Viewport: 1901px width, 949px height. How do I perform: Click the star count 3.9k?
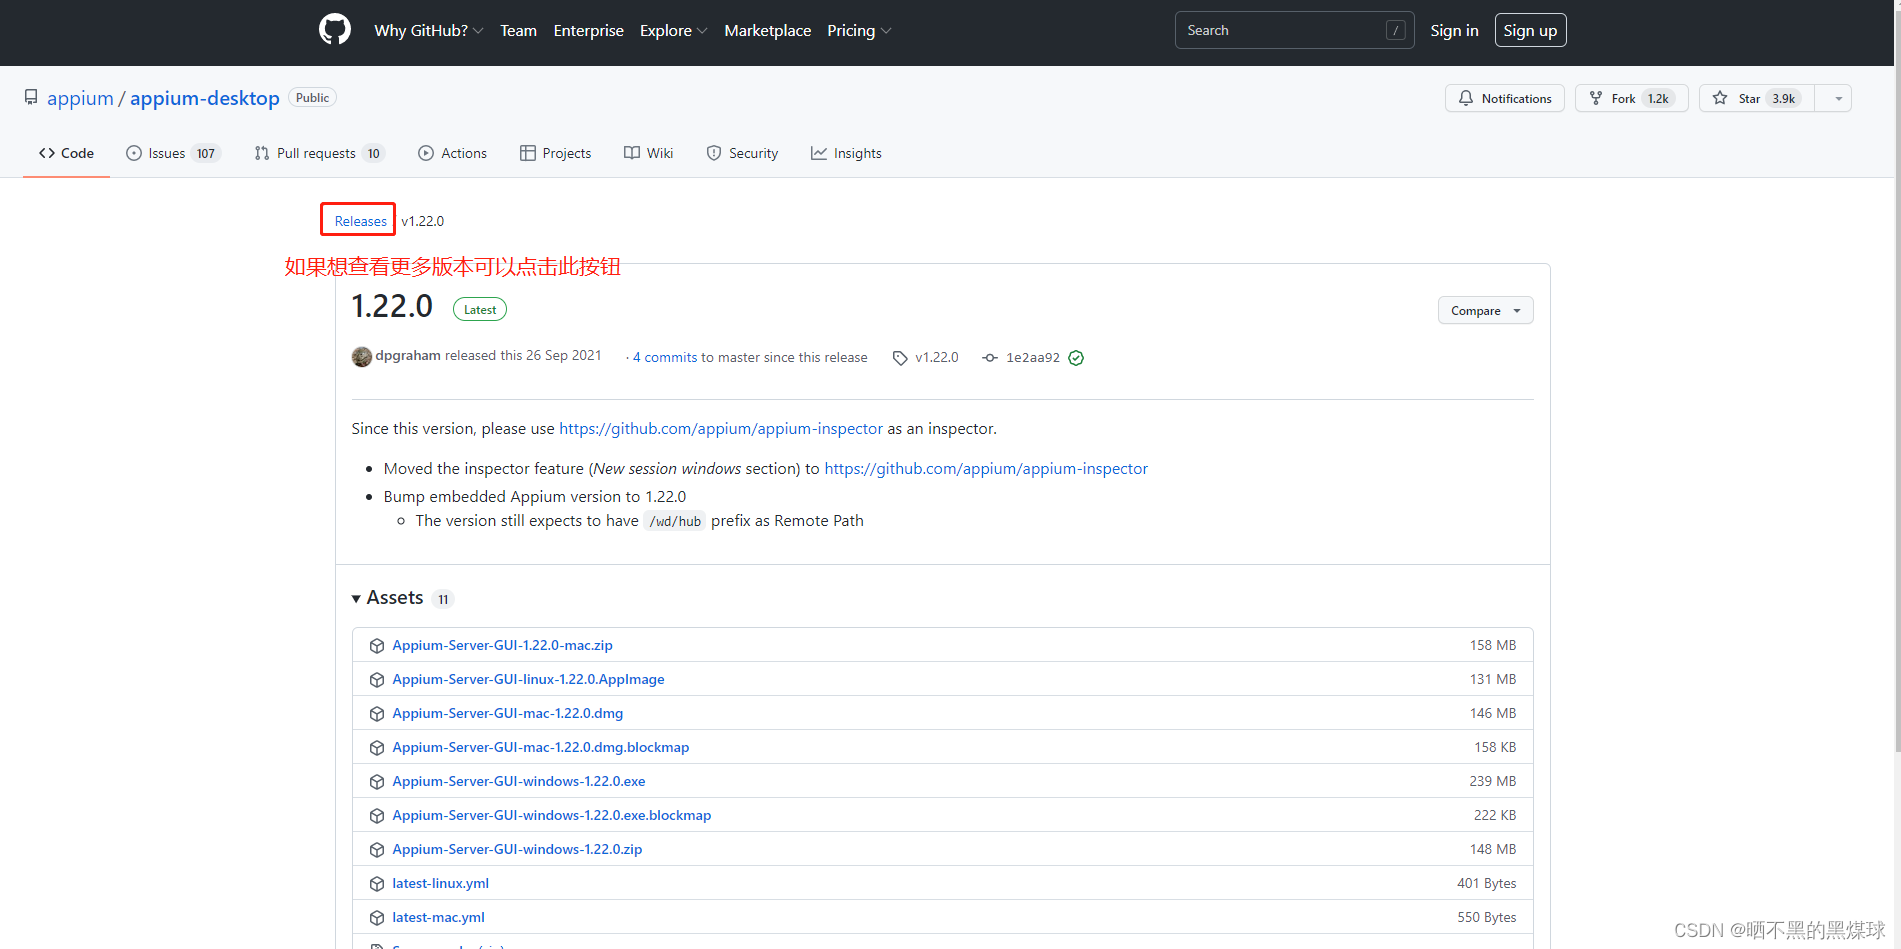[x=1783, y=98]
